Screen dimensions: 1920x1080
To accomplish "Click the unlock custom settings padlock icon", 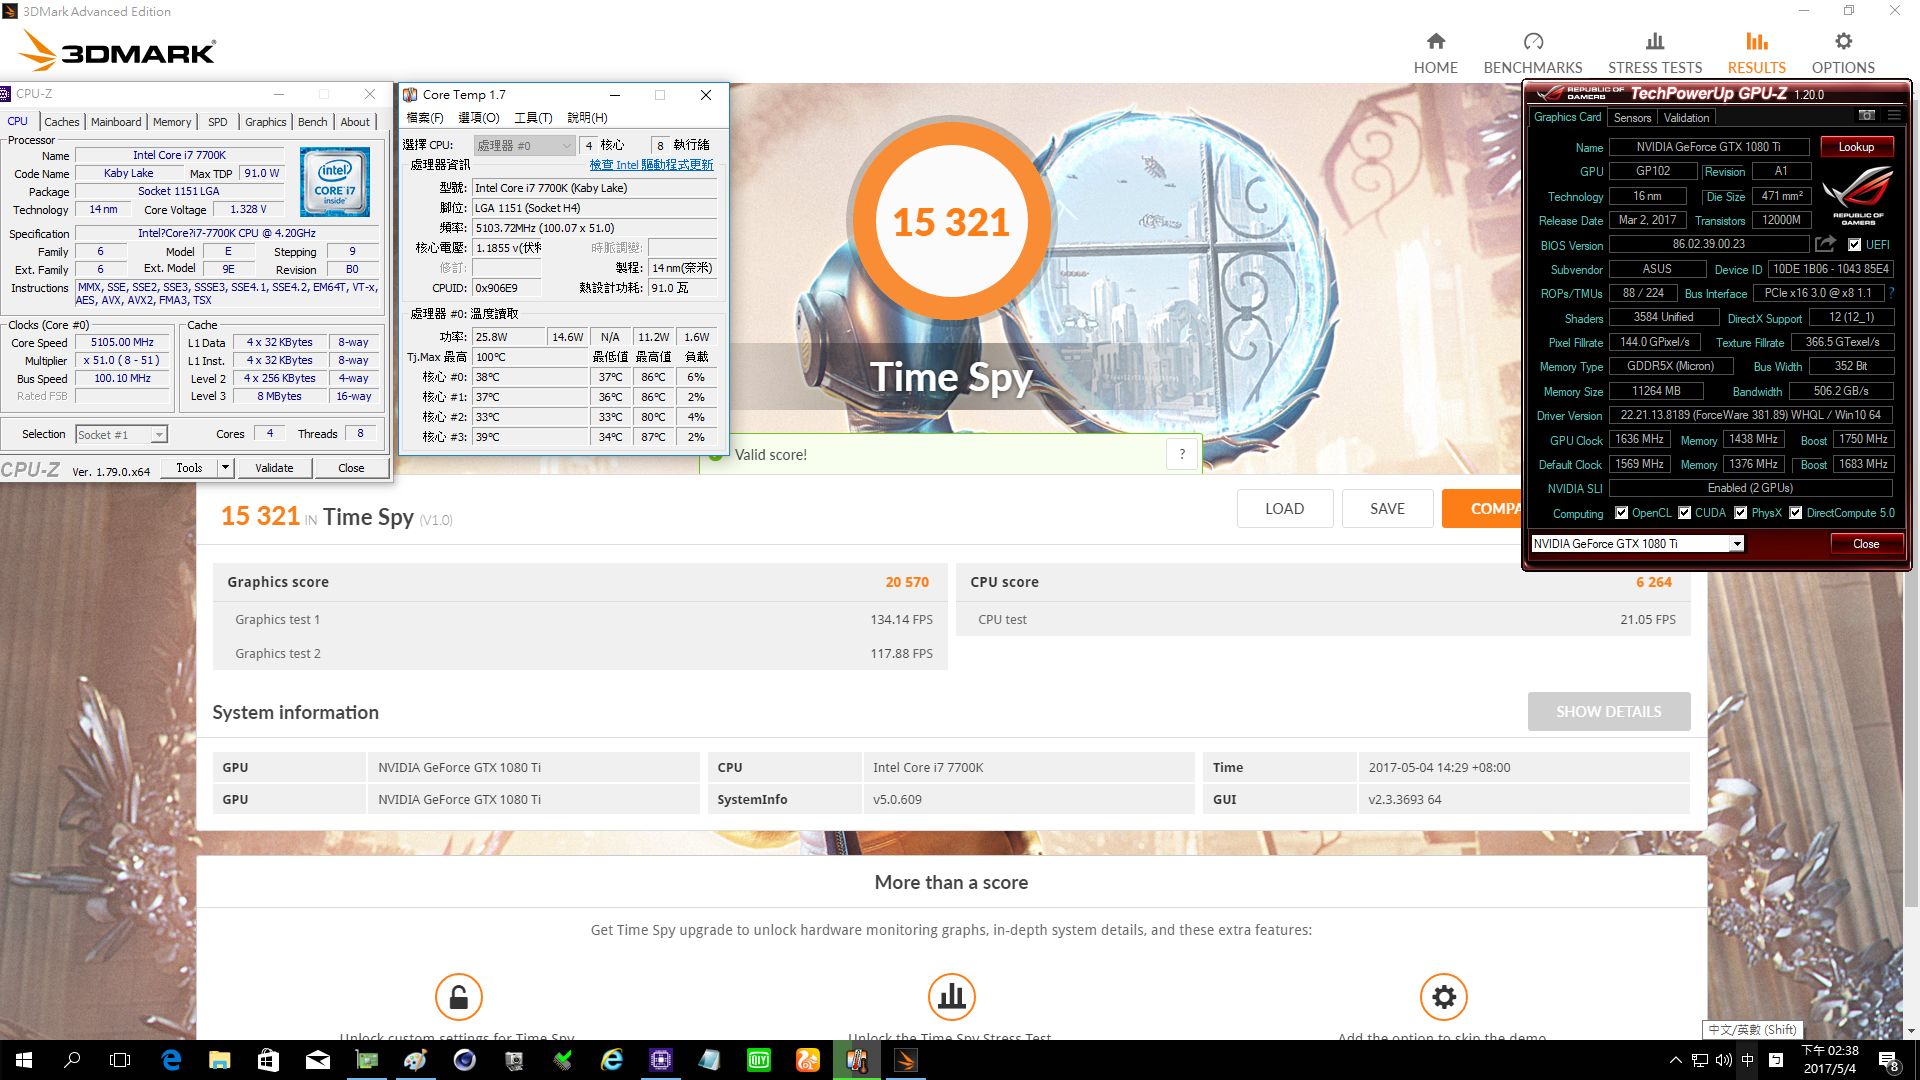I will tap(458, 997).
